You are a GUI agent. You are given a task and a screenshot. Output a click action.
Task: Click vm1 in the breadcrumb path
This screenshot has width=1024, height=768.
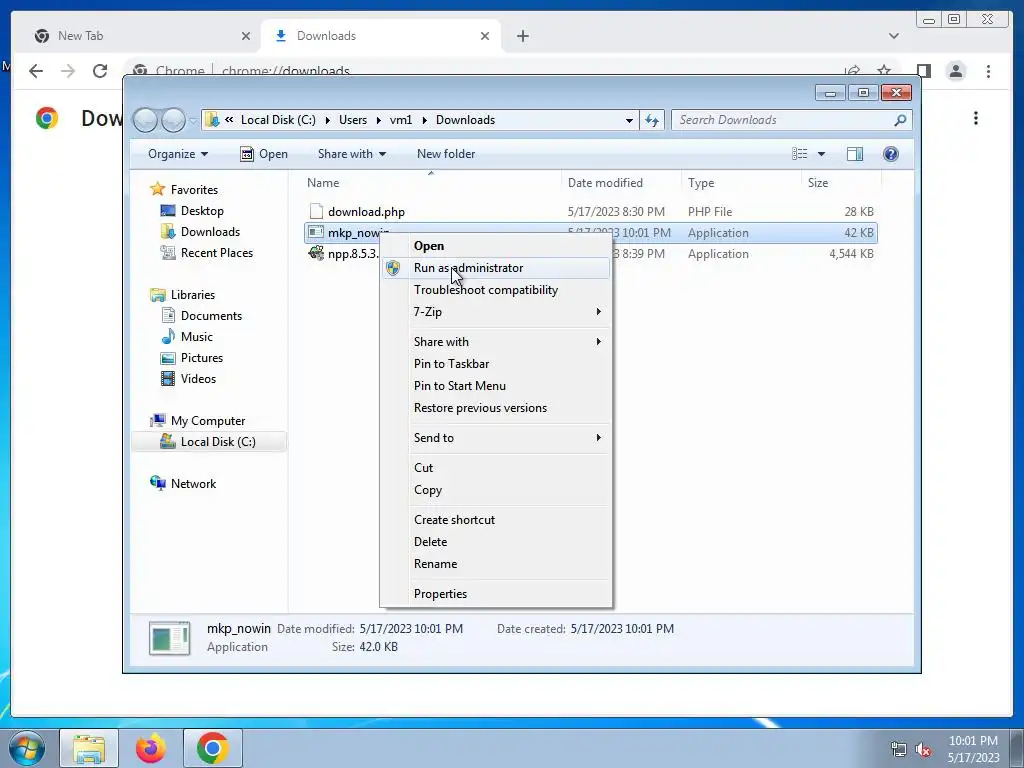[x=401, y=120]
